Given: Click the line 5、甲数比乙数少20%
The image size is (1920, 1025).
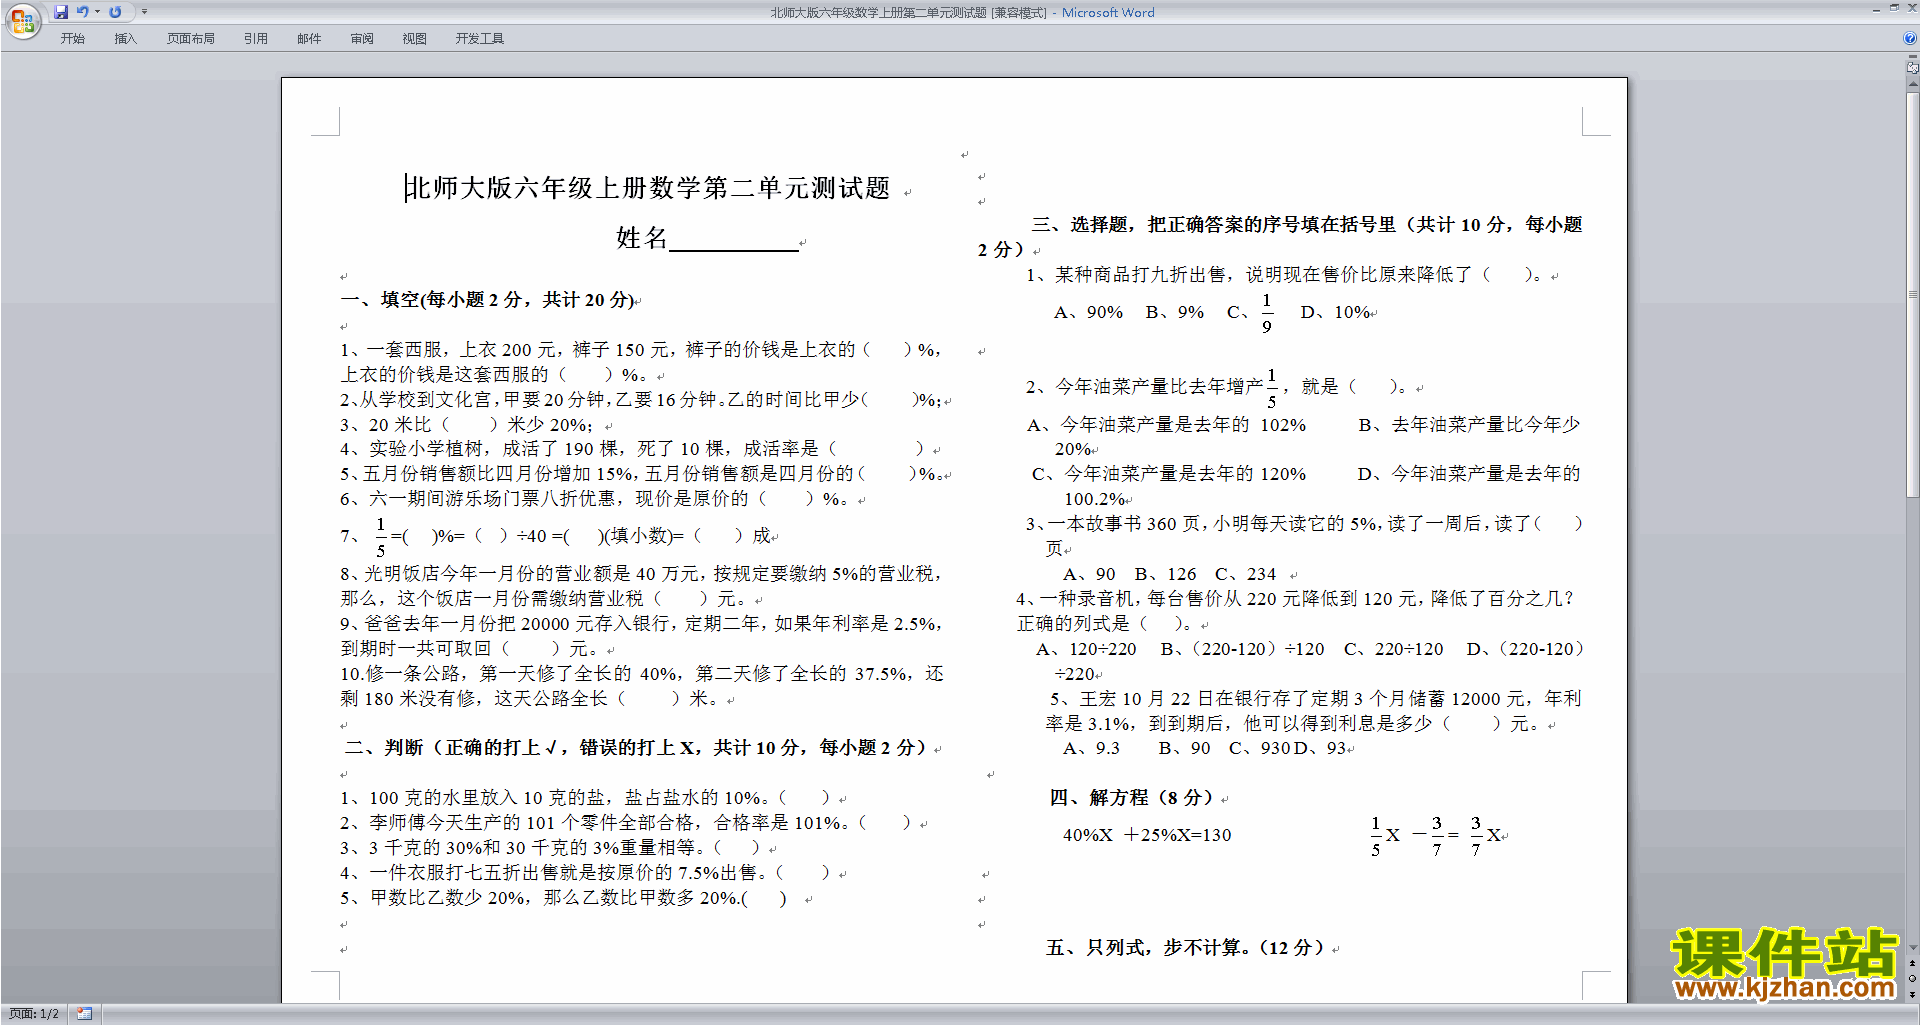Looking at the screenshot, I should (x=564, y=899).
